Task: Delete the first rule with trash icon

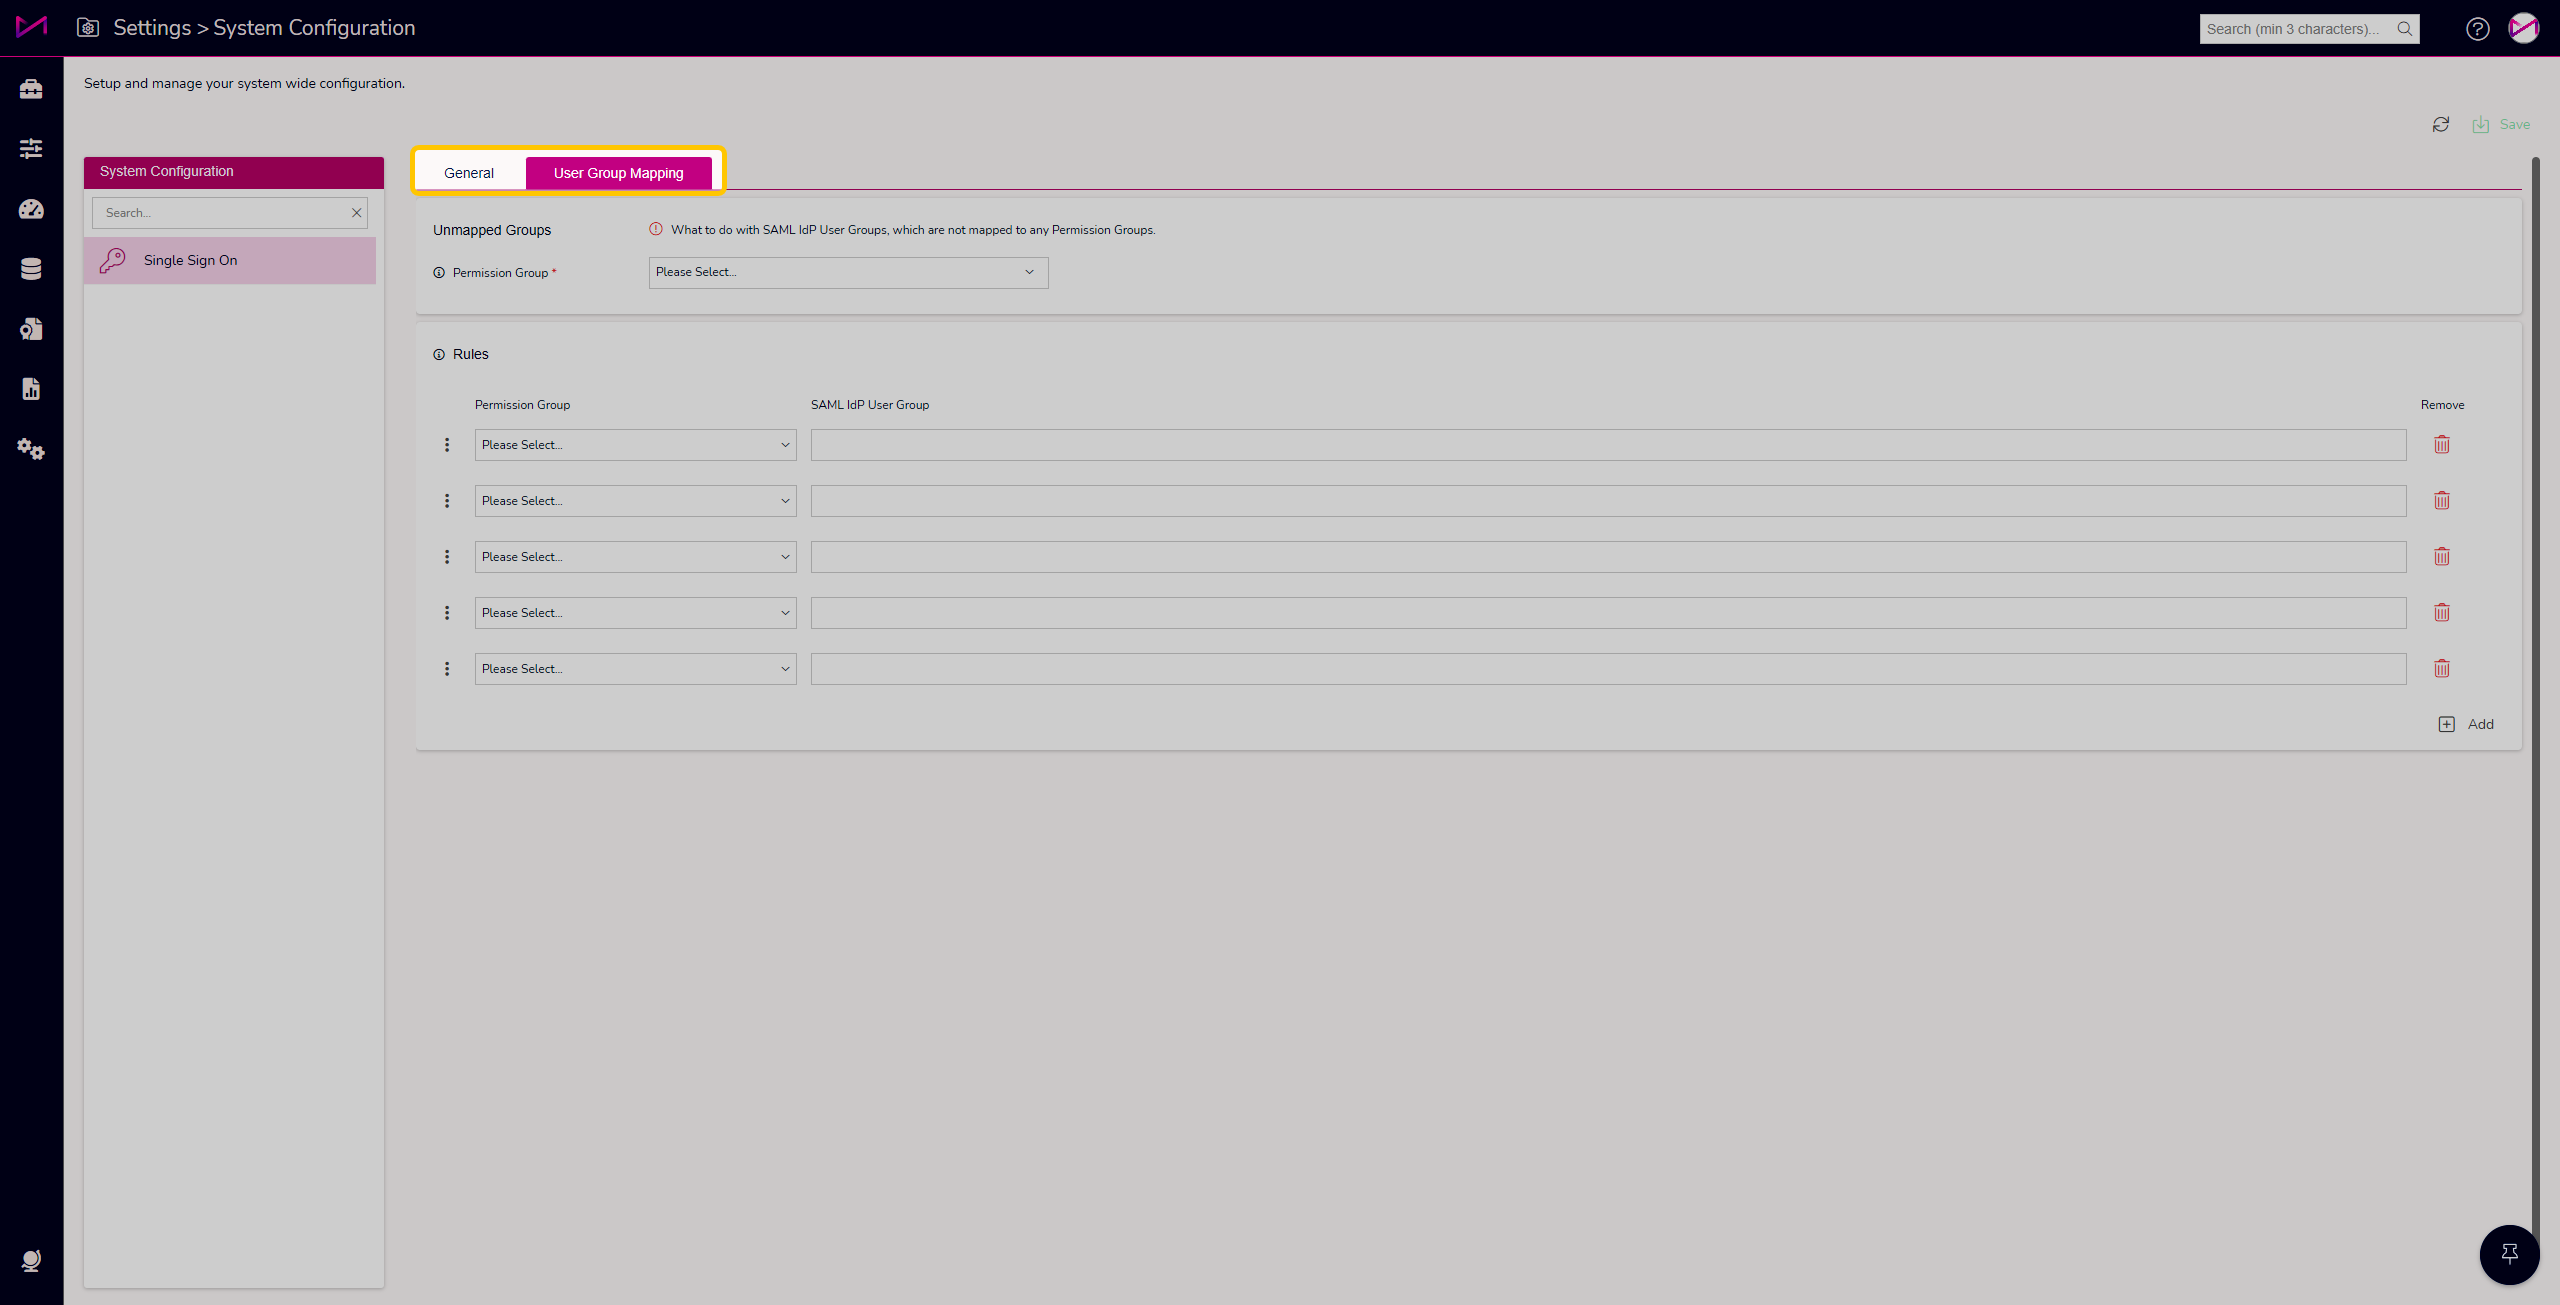Action: point(2442,445)
